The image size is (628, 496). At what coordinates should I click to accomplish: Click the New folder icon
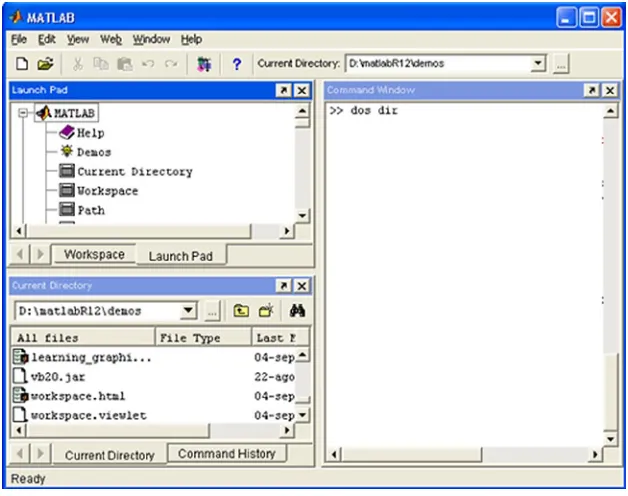[x=266, y=311]
